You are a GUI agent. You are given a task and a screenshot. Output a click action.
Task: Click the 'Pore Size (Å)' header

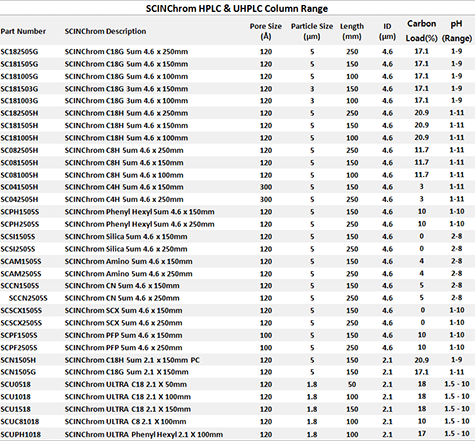coord(266,31)
